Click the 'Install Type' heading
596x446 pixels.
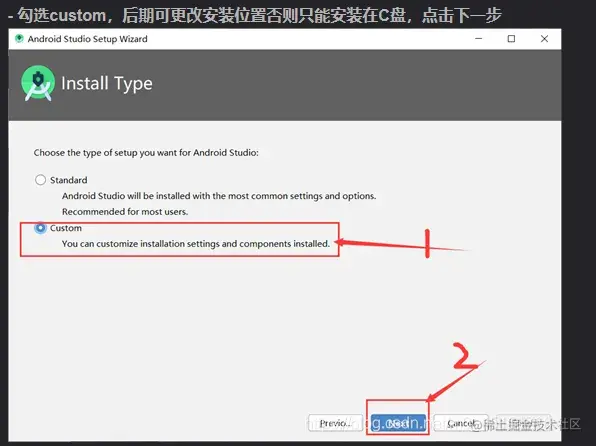coord(107,84)
